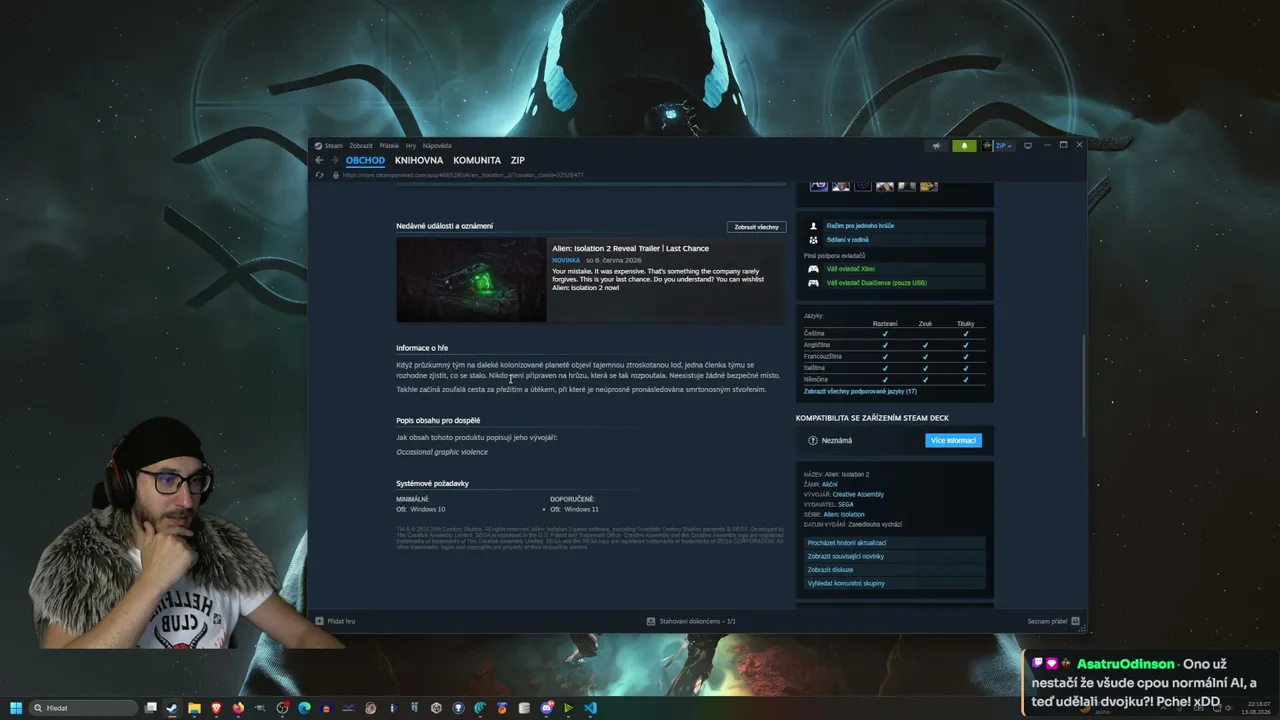Open Alien: Isolation 2 Reveal Trailer announcement title
1280x720 pixels.
[630, 248]
